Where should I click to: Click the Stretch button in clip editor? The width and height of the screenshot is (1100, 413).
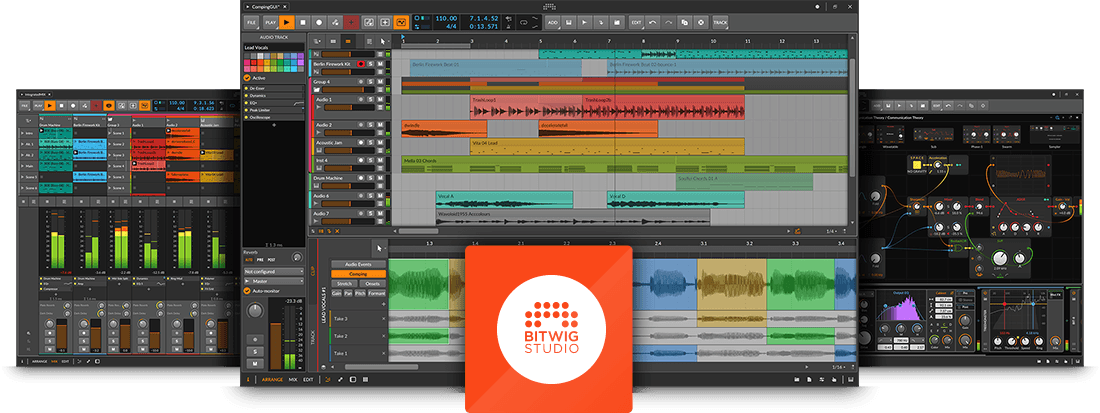342,283
